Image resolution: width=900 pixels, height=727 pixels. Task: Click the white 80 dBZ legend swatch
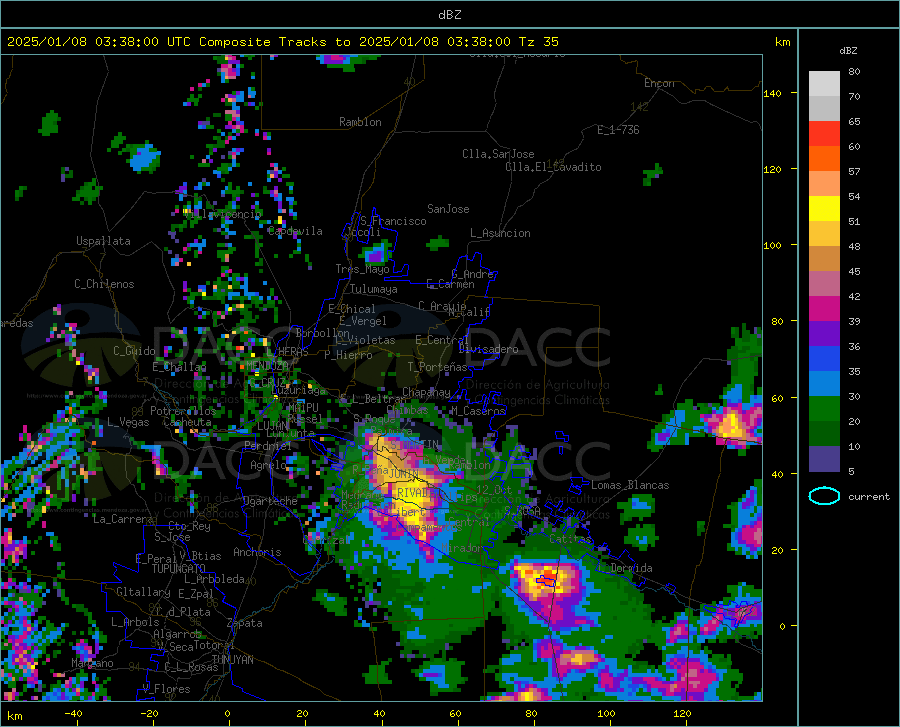(824, 84)
